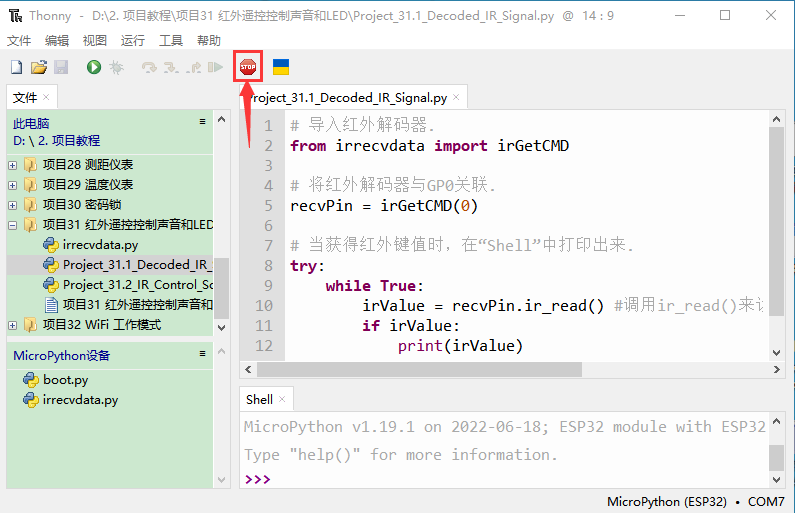Click the Save floppy disk icon
The width and height of the screenshot is (795, 513).
[60, 67]
